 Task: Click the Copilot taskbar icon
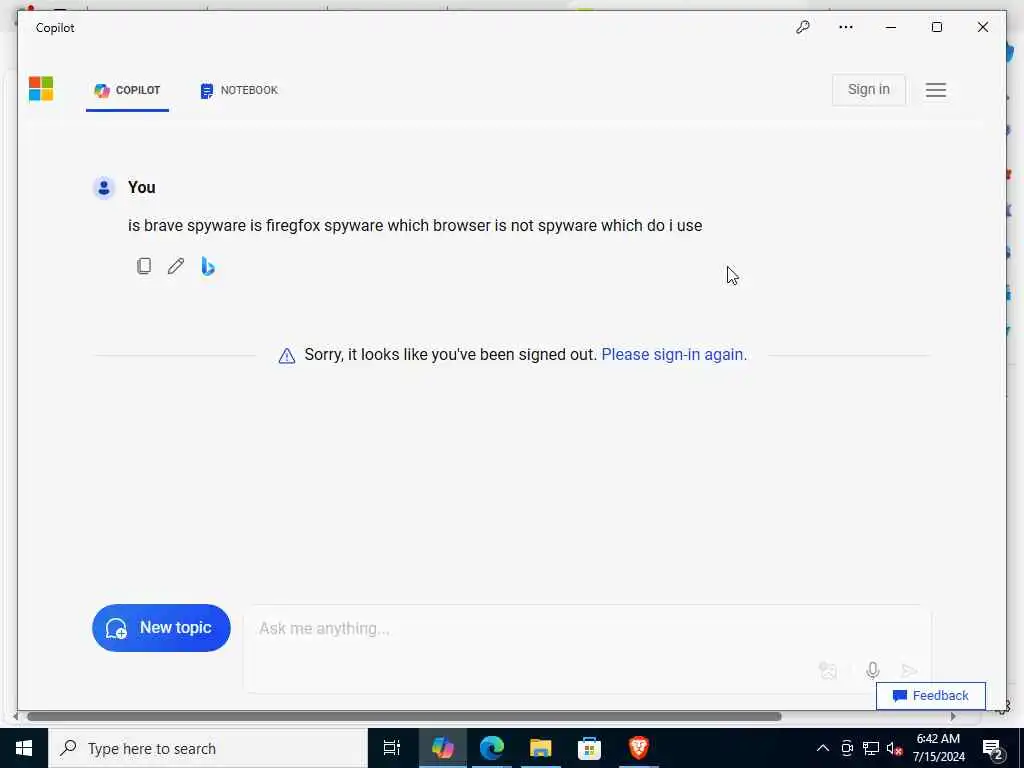pyautogui.click(x=443, y=748)
